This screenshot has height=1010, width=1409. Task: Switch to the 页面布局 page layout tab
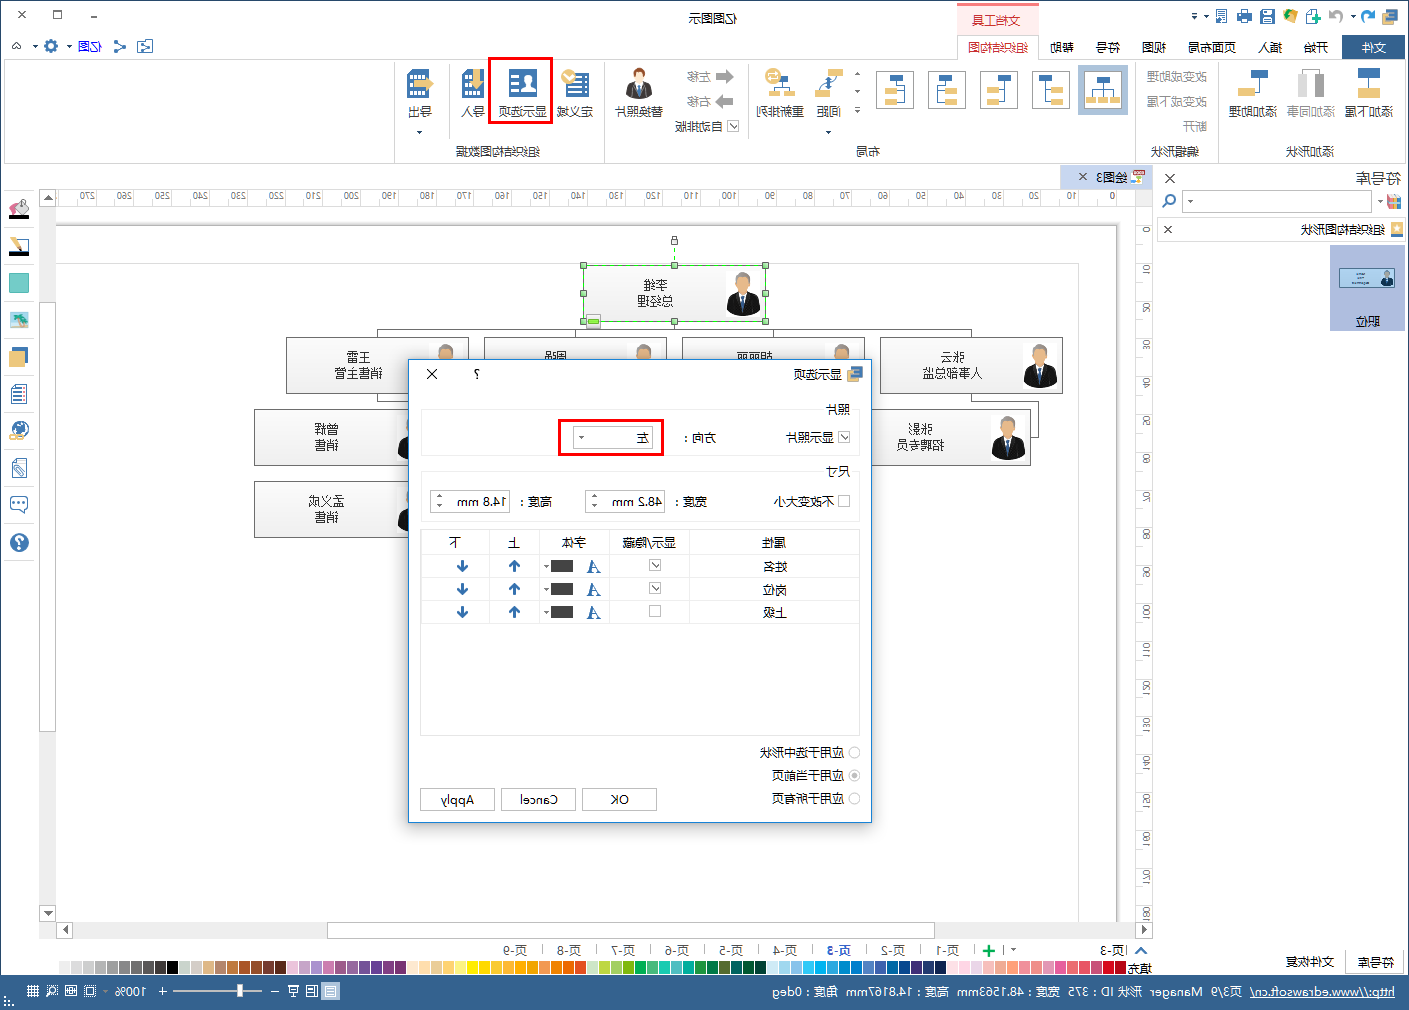(x=1211, y=47)
